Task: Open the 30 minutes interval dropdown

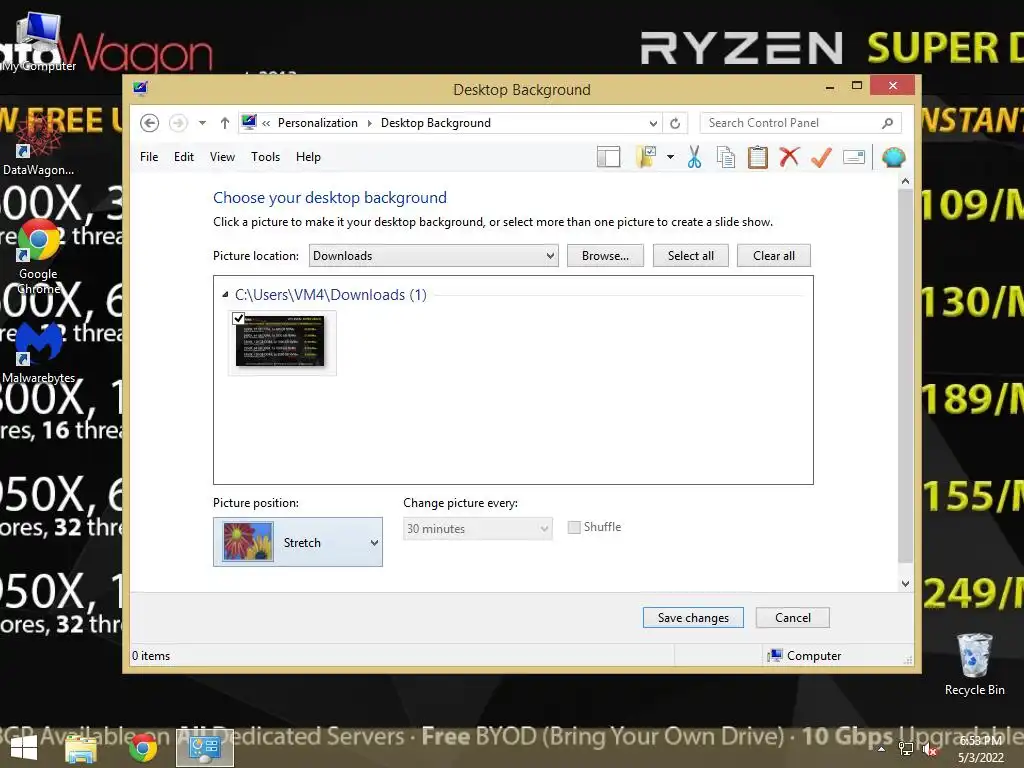Action: point(477,528)
